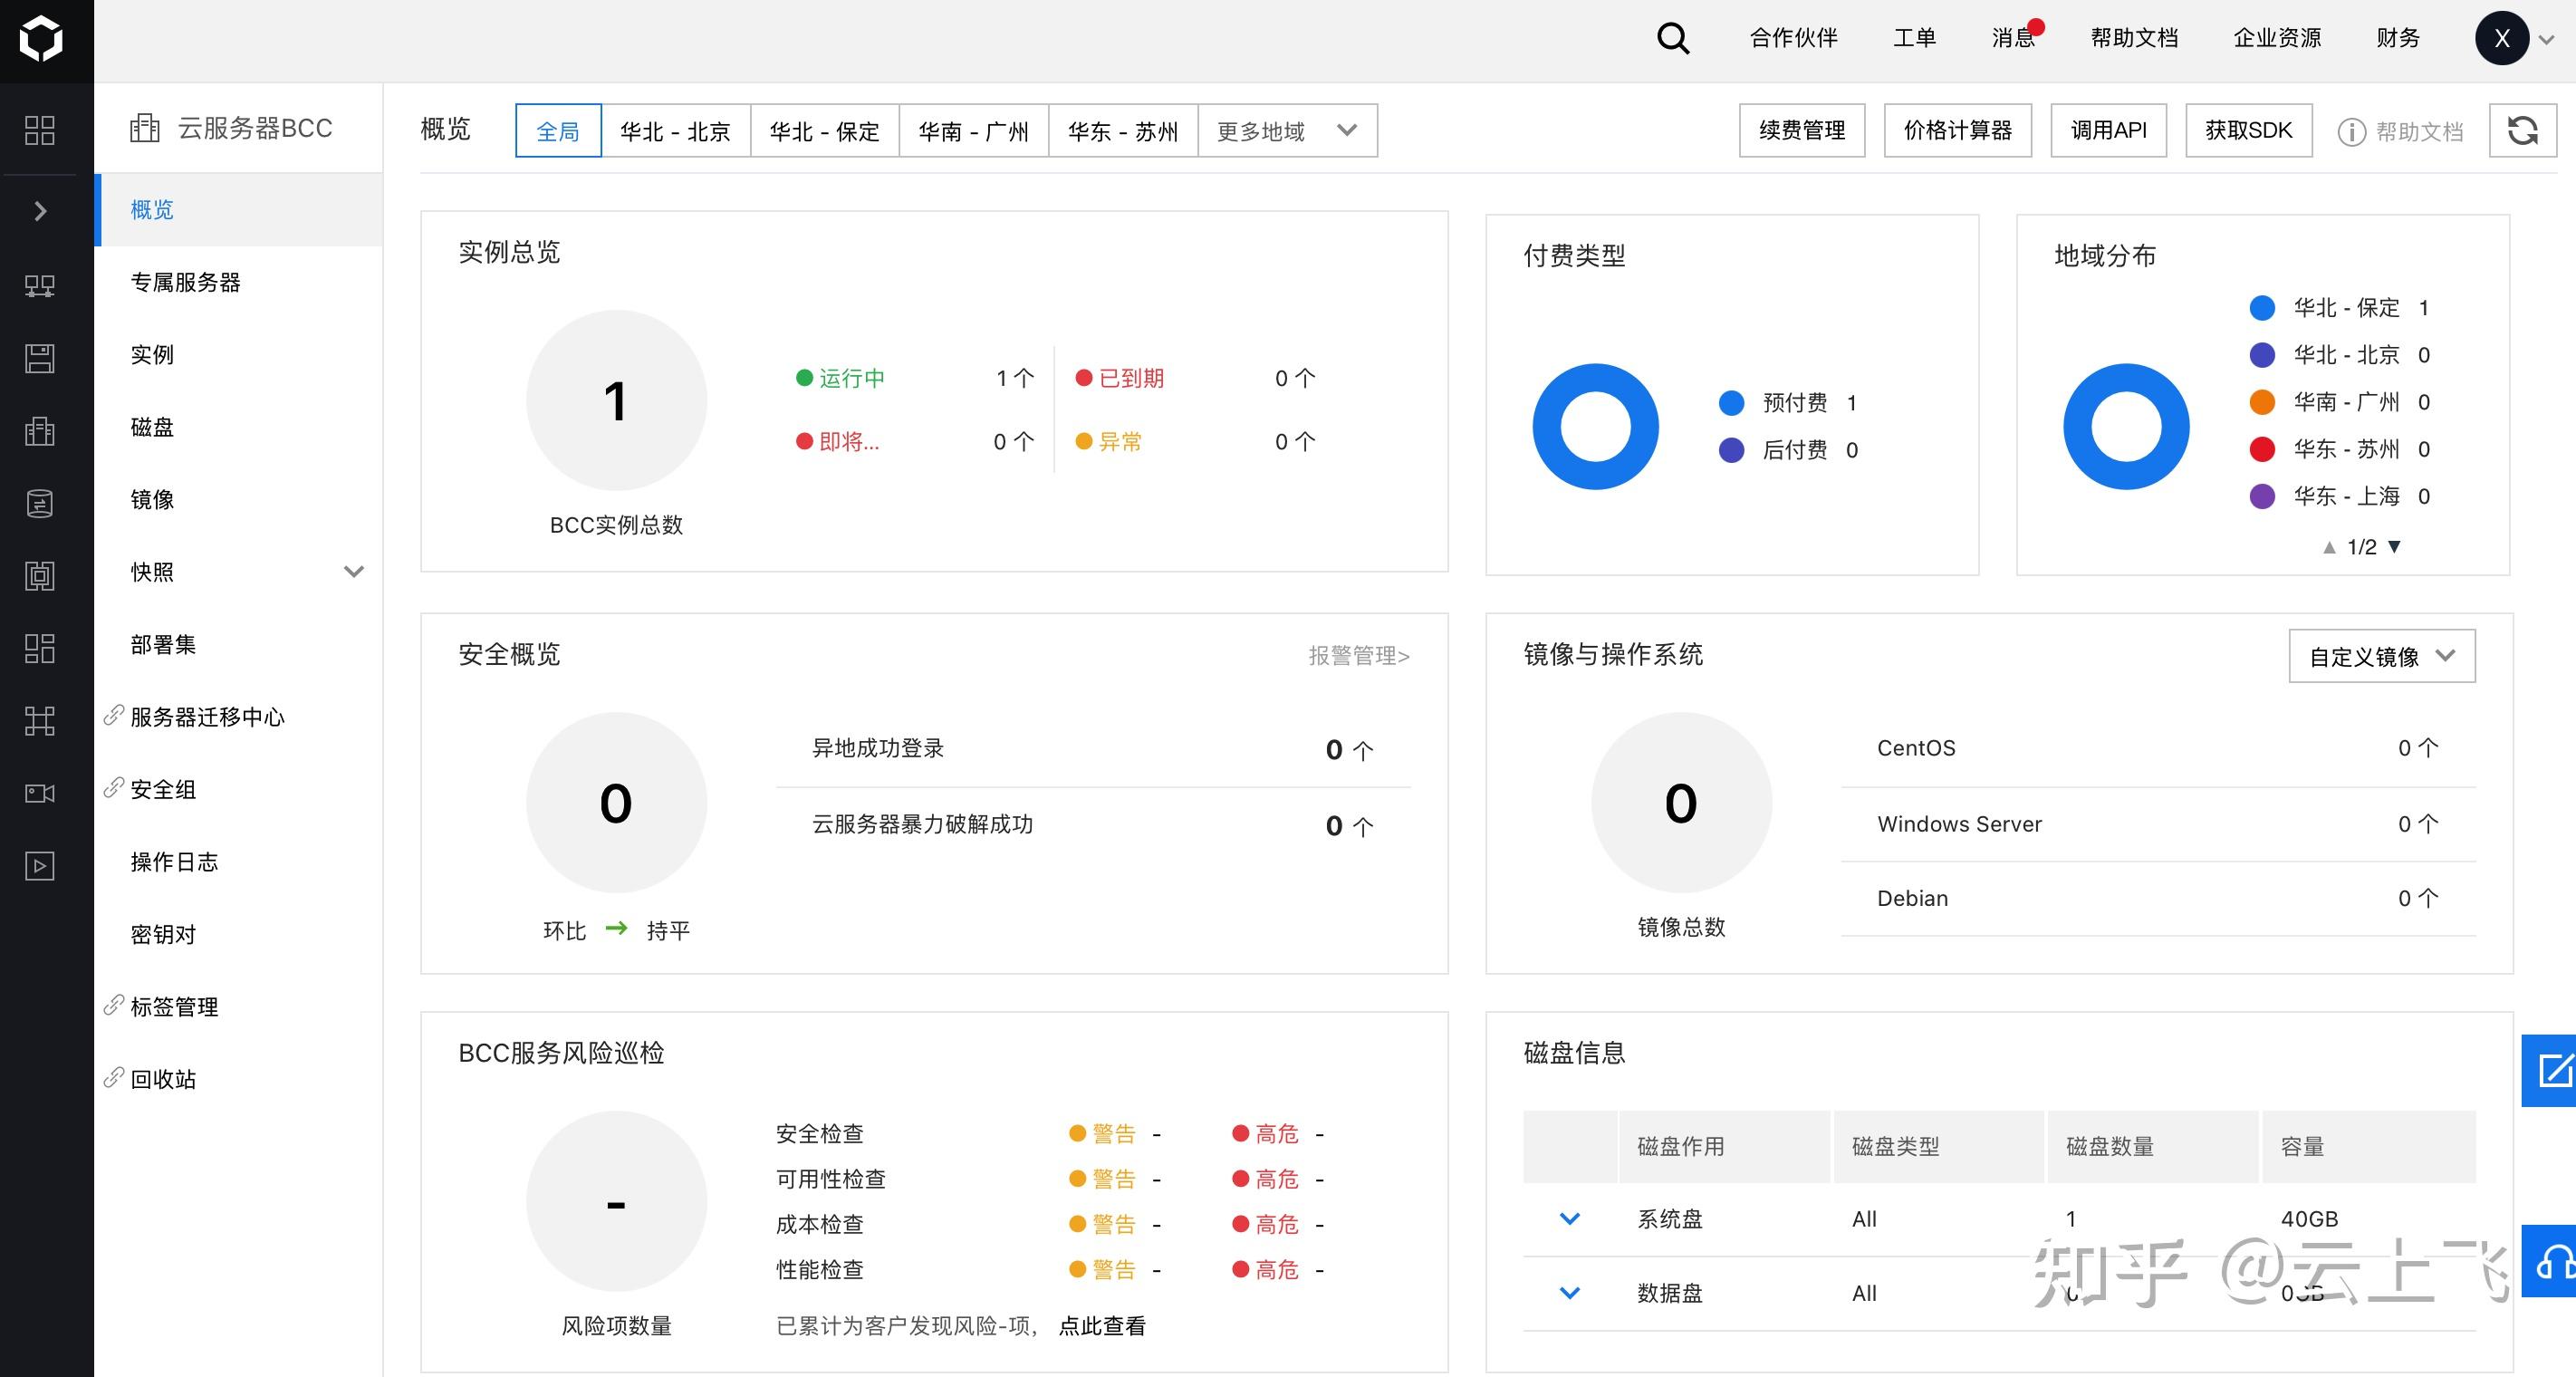This screenshot has height=1377, width=2576.
Task: Open the 自定义镜像 dropdown
Action: click(2382, 656)
